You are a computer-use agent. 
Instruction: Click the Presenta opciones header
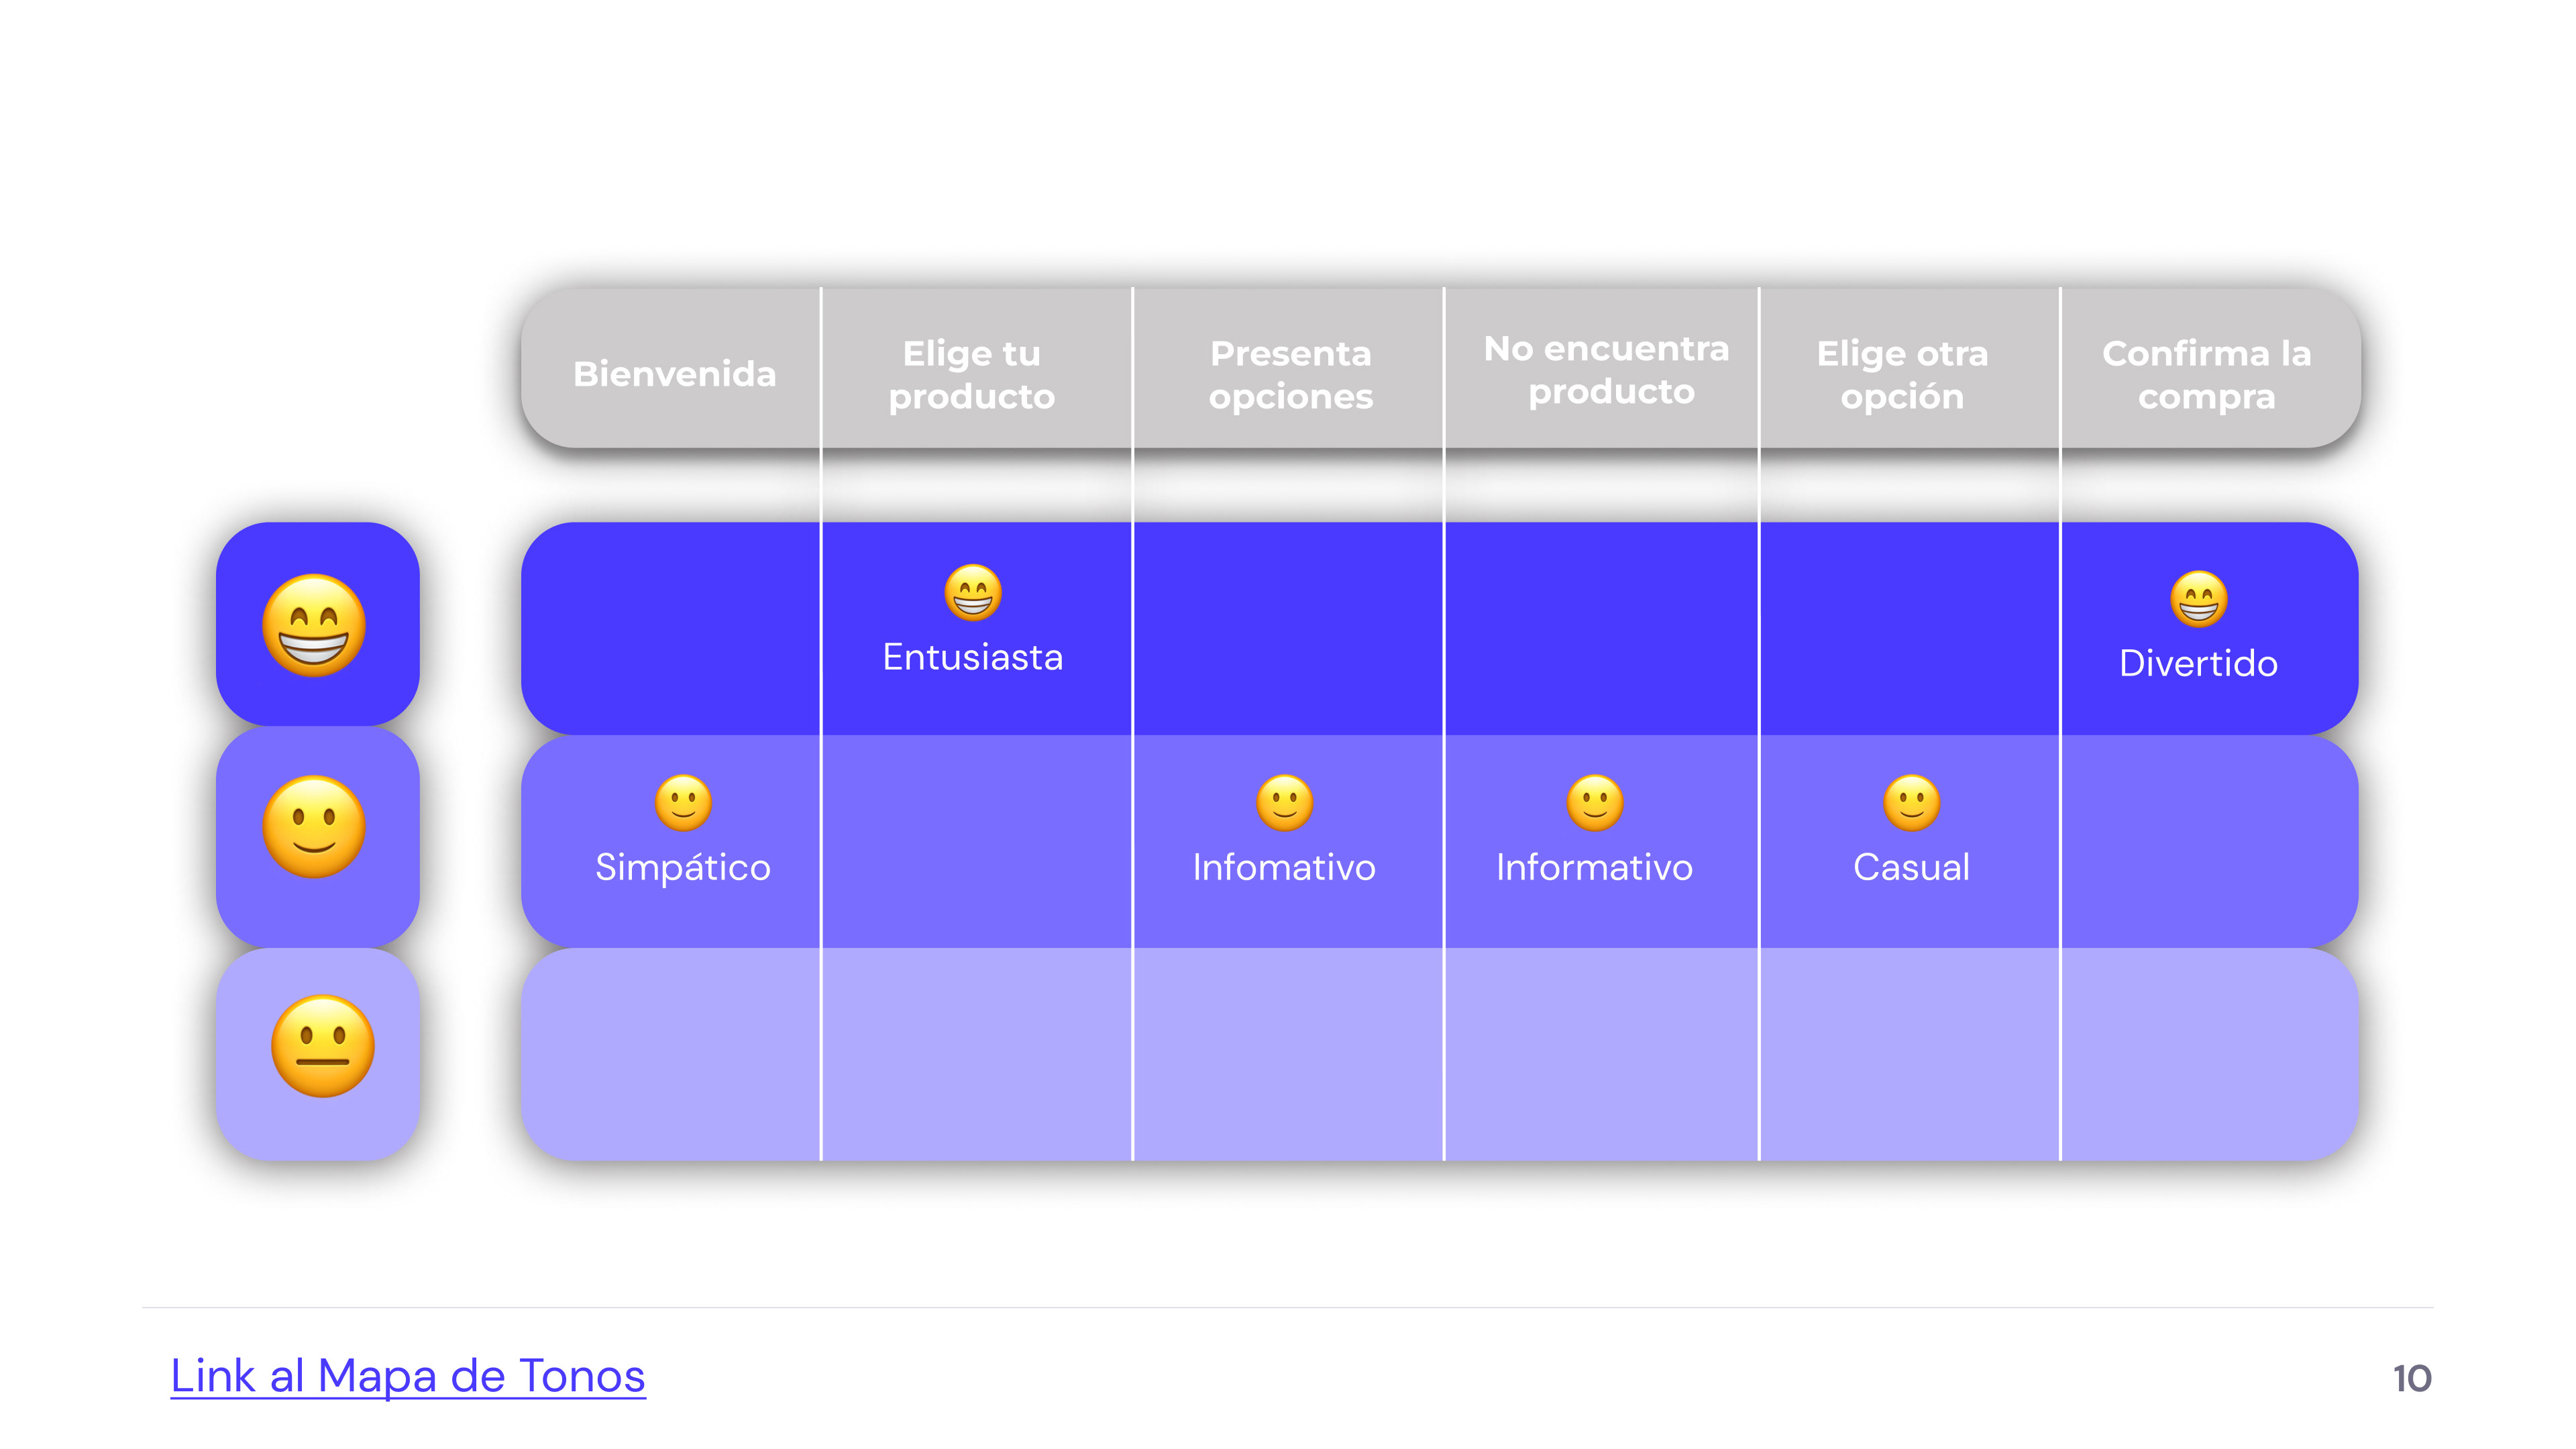[1291, 374]
